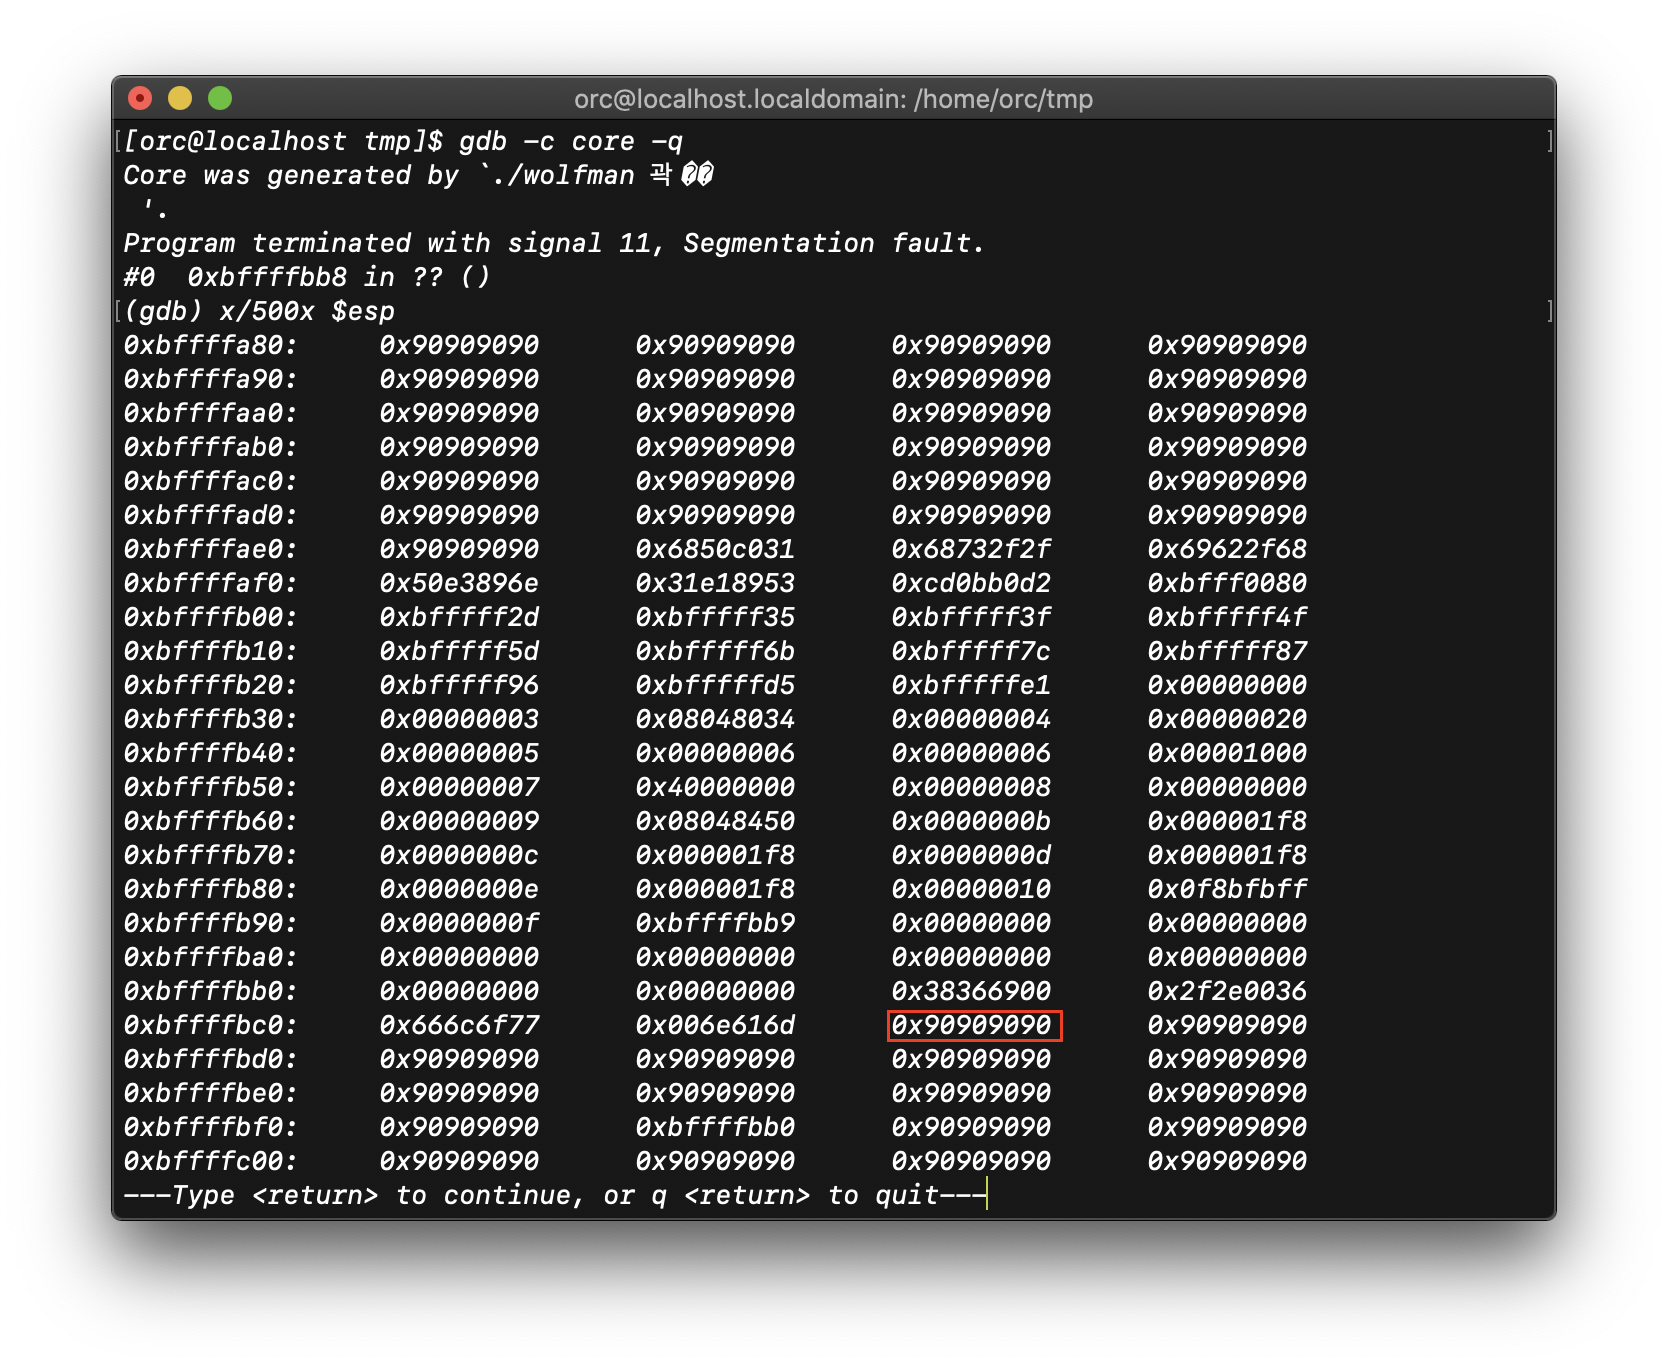The height and width of the screenshot is (1368, 1668).
Task: Click the red-boxed 0x90909090 in row 0xbffffbc0
Action: (x=974, y=1026)
